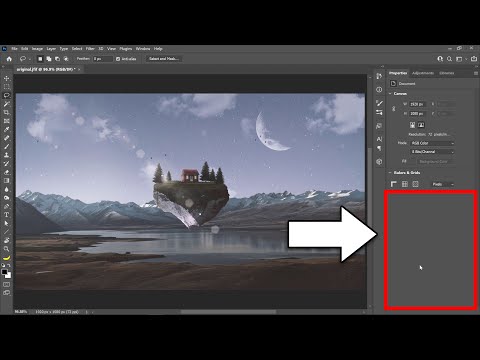480x360 pixels.
Task: Open the File menu
Action: (x=14, y=49)
